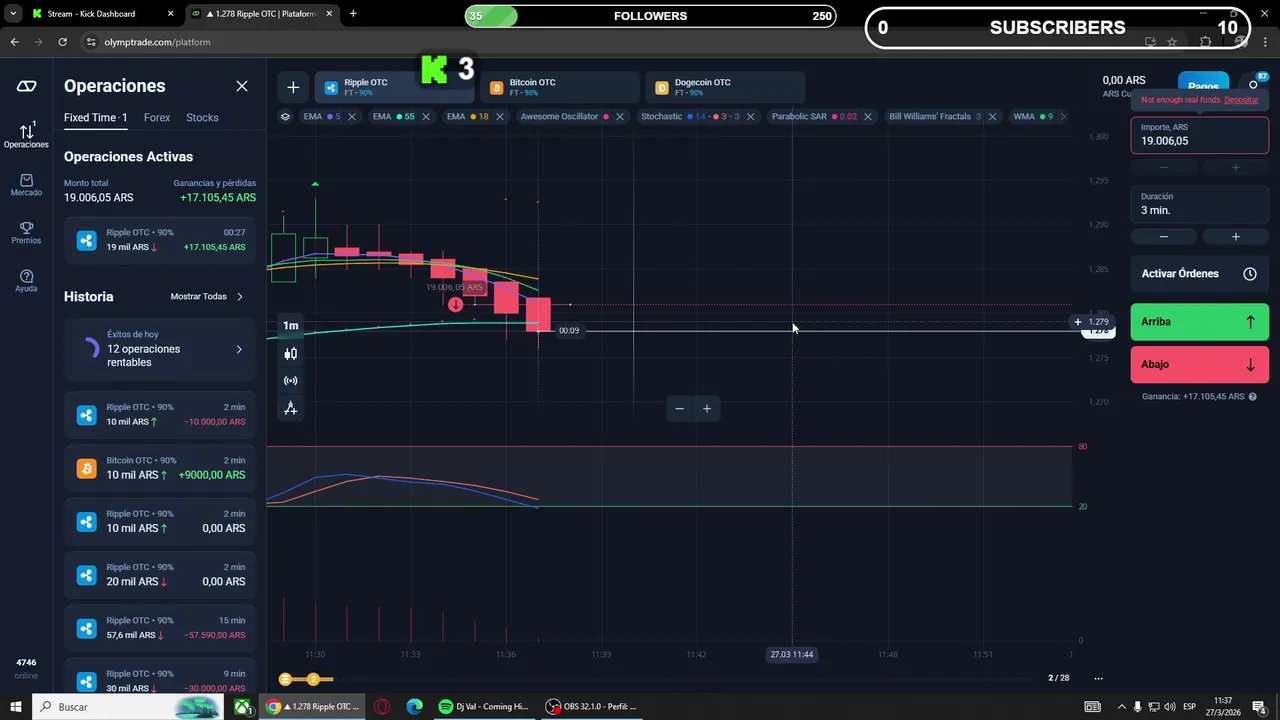The image size is (1280, 720).
Task: Decrease the Duración with minus
Action: [1164, 237]
